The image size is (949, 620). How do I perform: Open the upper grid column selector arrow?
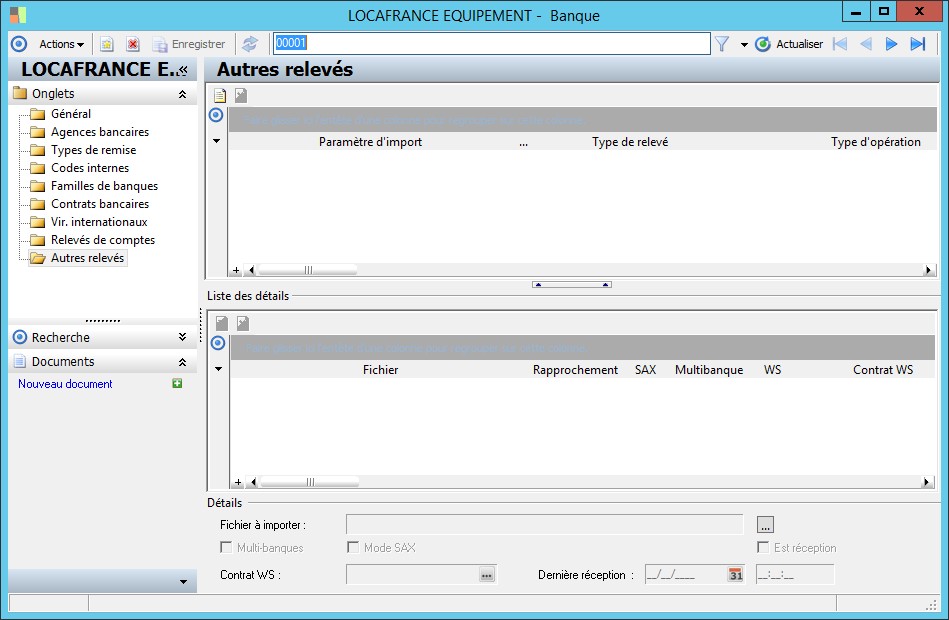point(217,141)
